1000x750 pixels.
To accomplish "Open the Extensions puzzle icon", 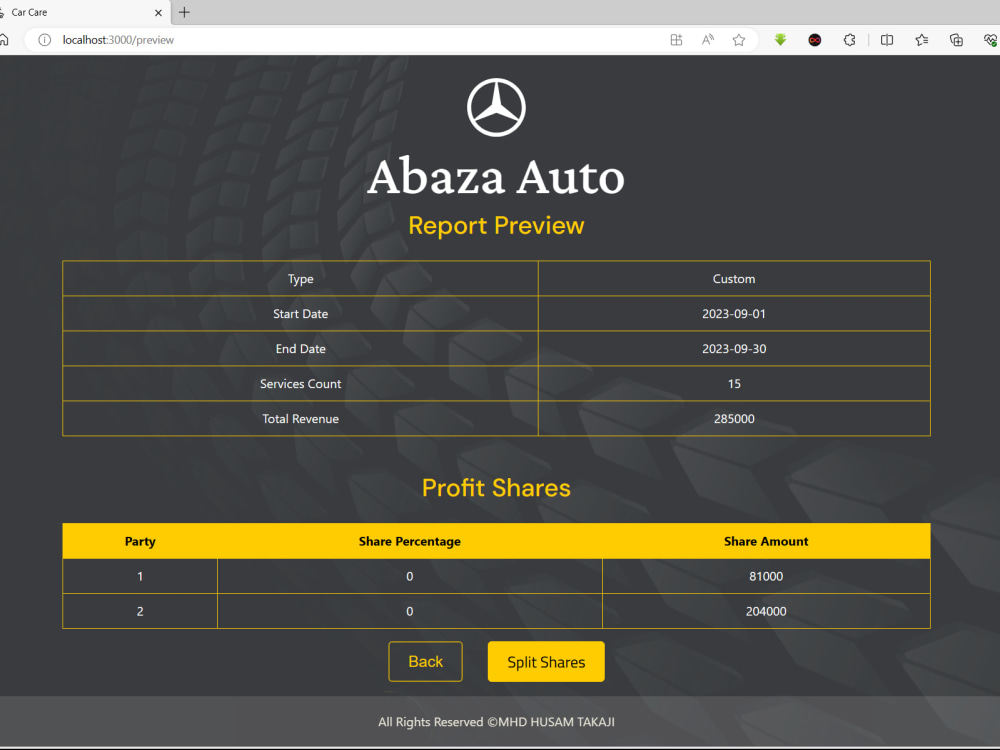I will (849, 40).
